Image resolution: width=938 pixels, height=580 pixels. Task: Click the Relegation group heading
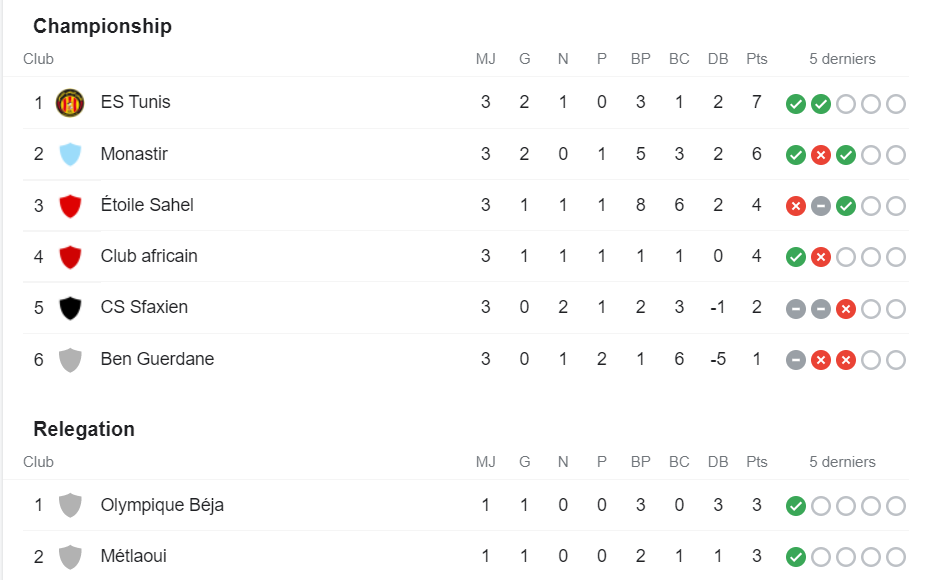click(x=84, y=429)
